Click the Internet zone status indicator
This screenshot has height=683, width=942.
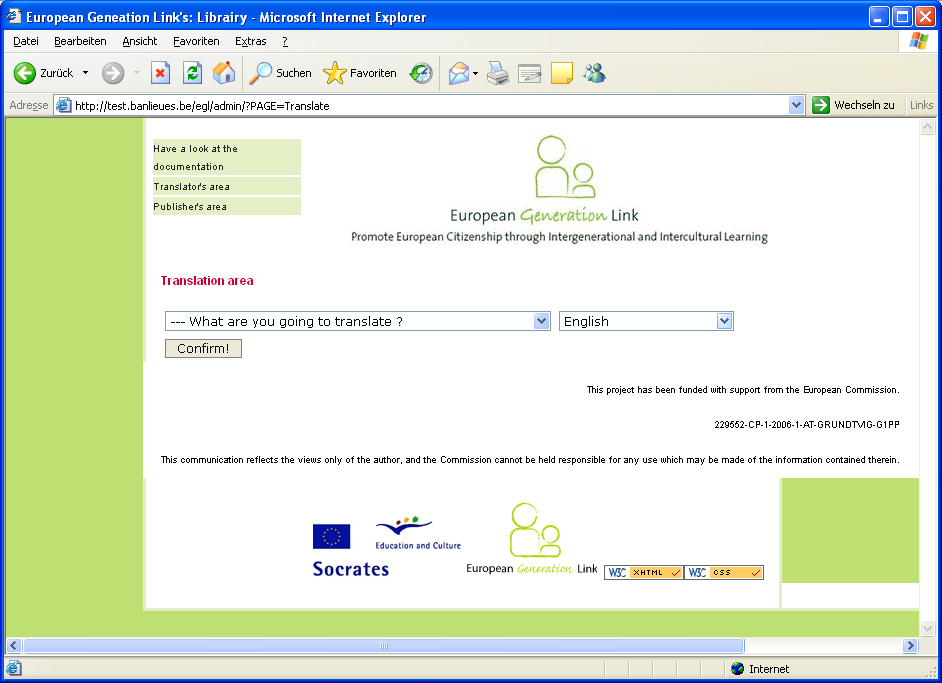[x=760, y=669]
